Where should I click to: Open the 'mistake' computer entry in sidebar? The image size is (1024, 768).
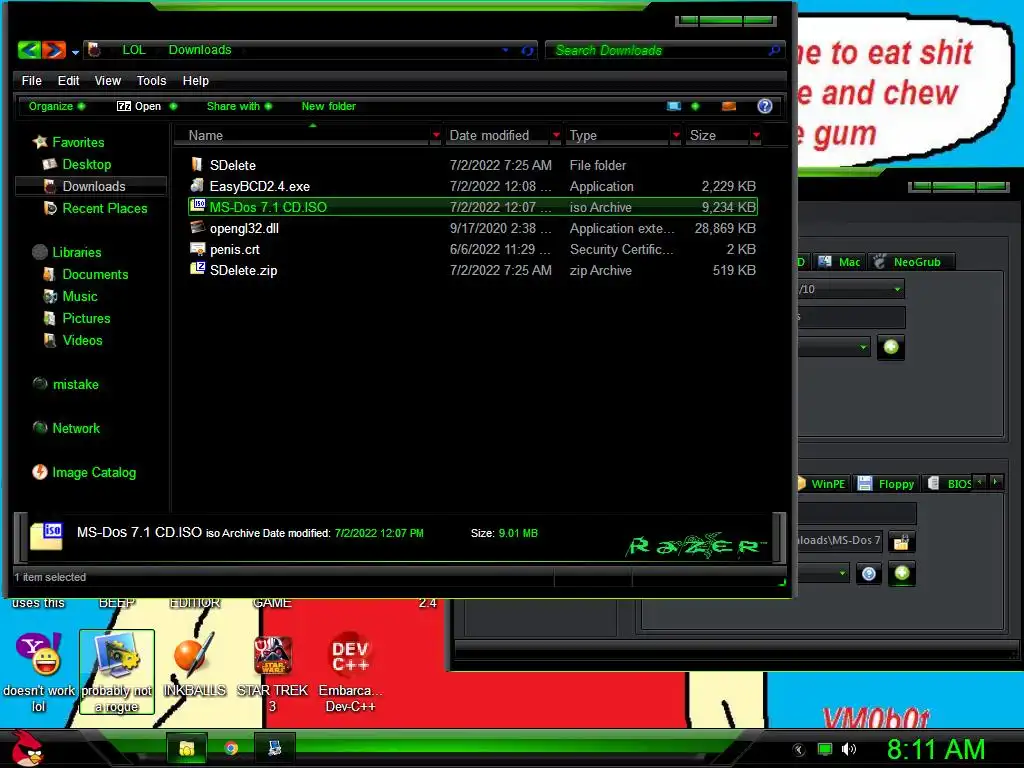(x=66, y=384)
